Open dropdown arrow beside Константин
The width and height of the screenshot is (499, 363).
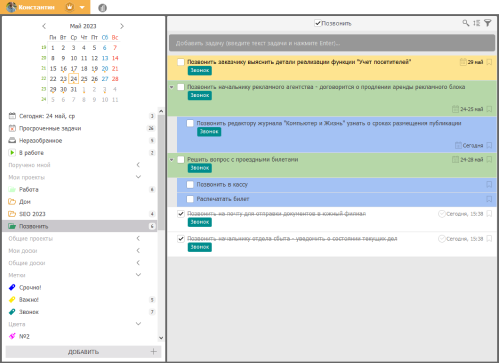pyautogui.click(x=82, y=7)
